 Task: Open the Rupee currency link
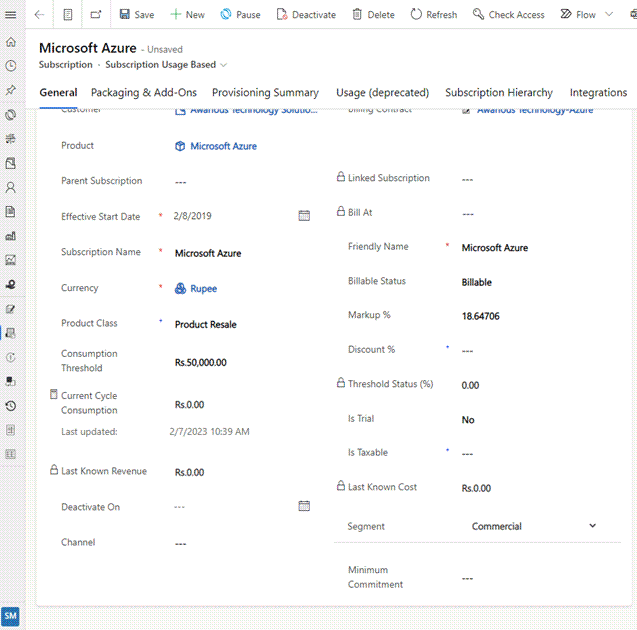(x=204, y=289)
